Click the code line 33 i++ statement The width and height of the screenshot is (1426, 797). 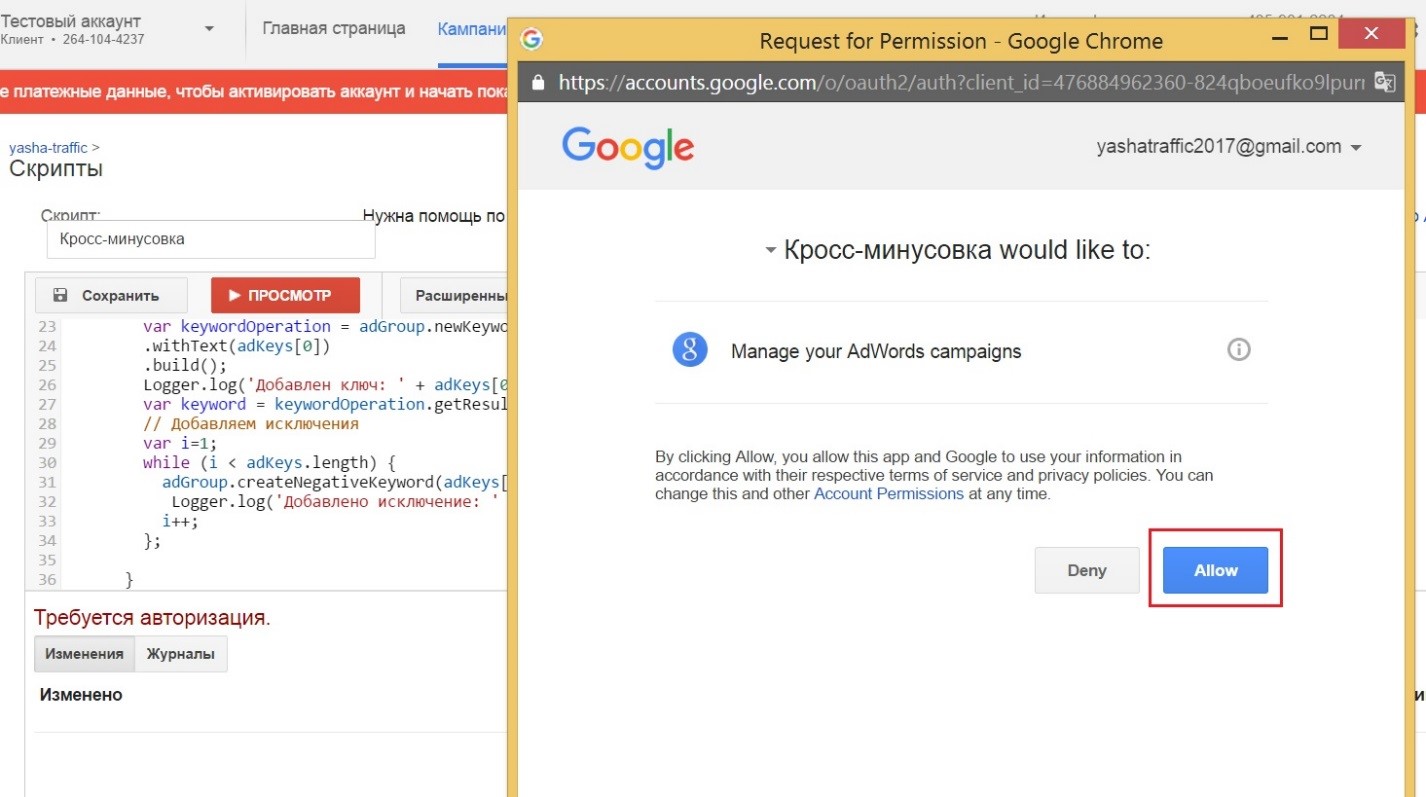(180, 521)
